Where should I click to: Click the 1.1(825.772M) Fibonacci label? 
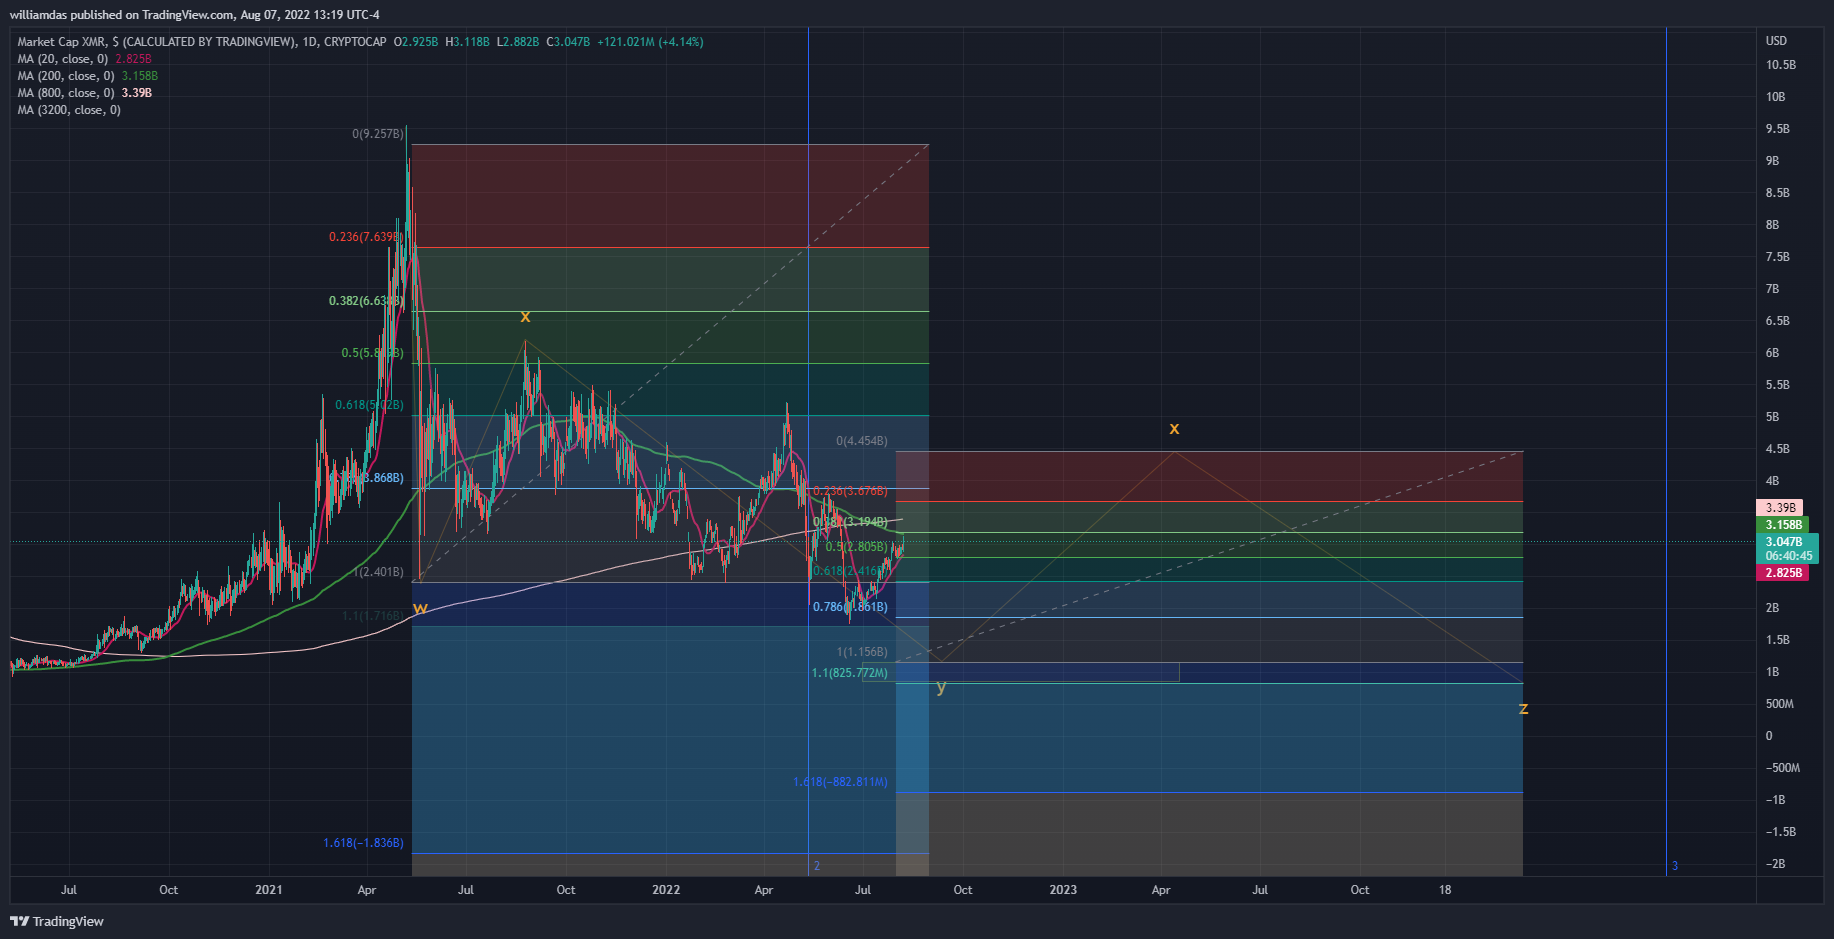point(850,673)
